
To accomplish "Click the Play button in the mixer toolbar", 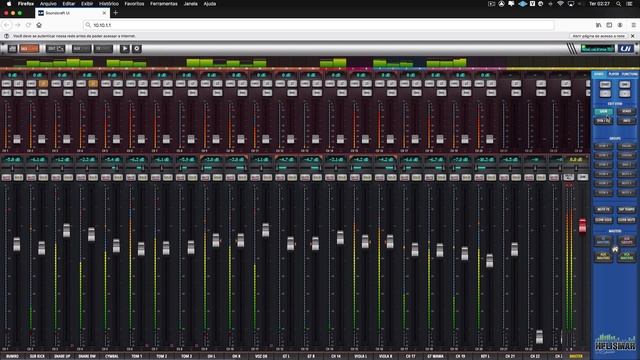I will pyautogui.click(x=124, y=49).
